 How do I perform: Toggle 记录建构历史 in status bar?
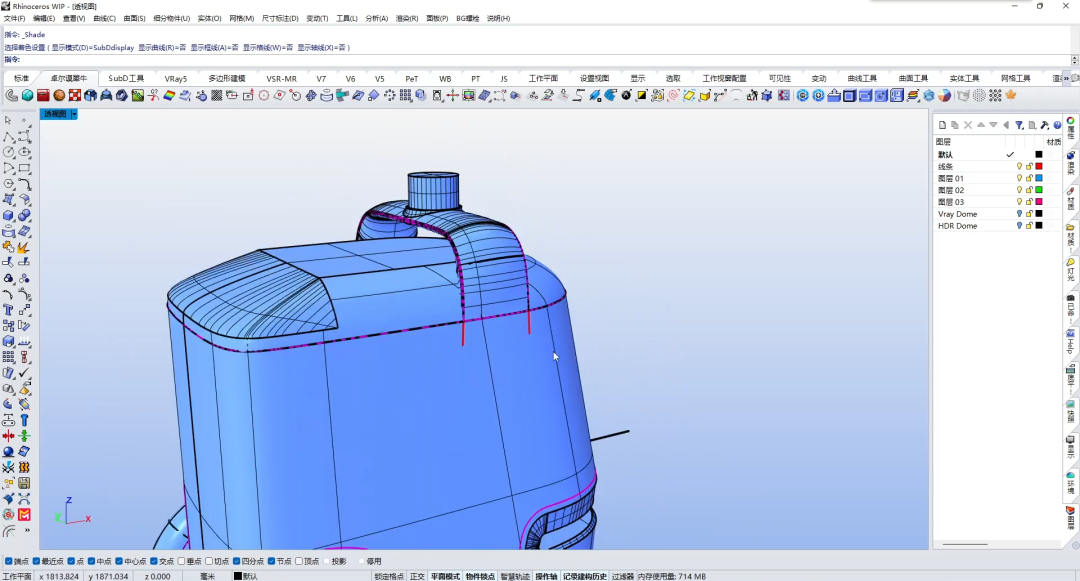585,576
